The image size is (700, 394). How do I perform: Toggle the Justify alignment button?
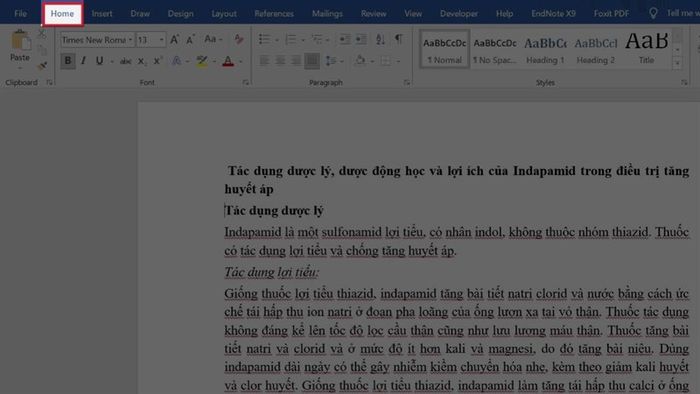point(312,61)
